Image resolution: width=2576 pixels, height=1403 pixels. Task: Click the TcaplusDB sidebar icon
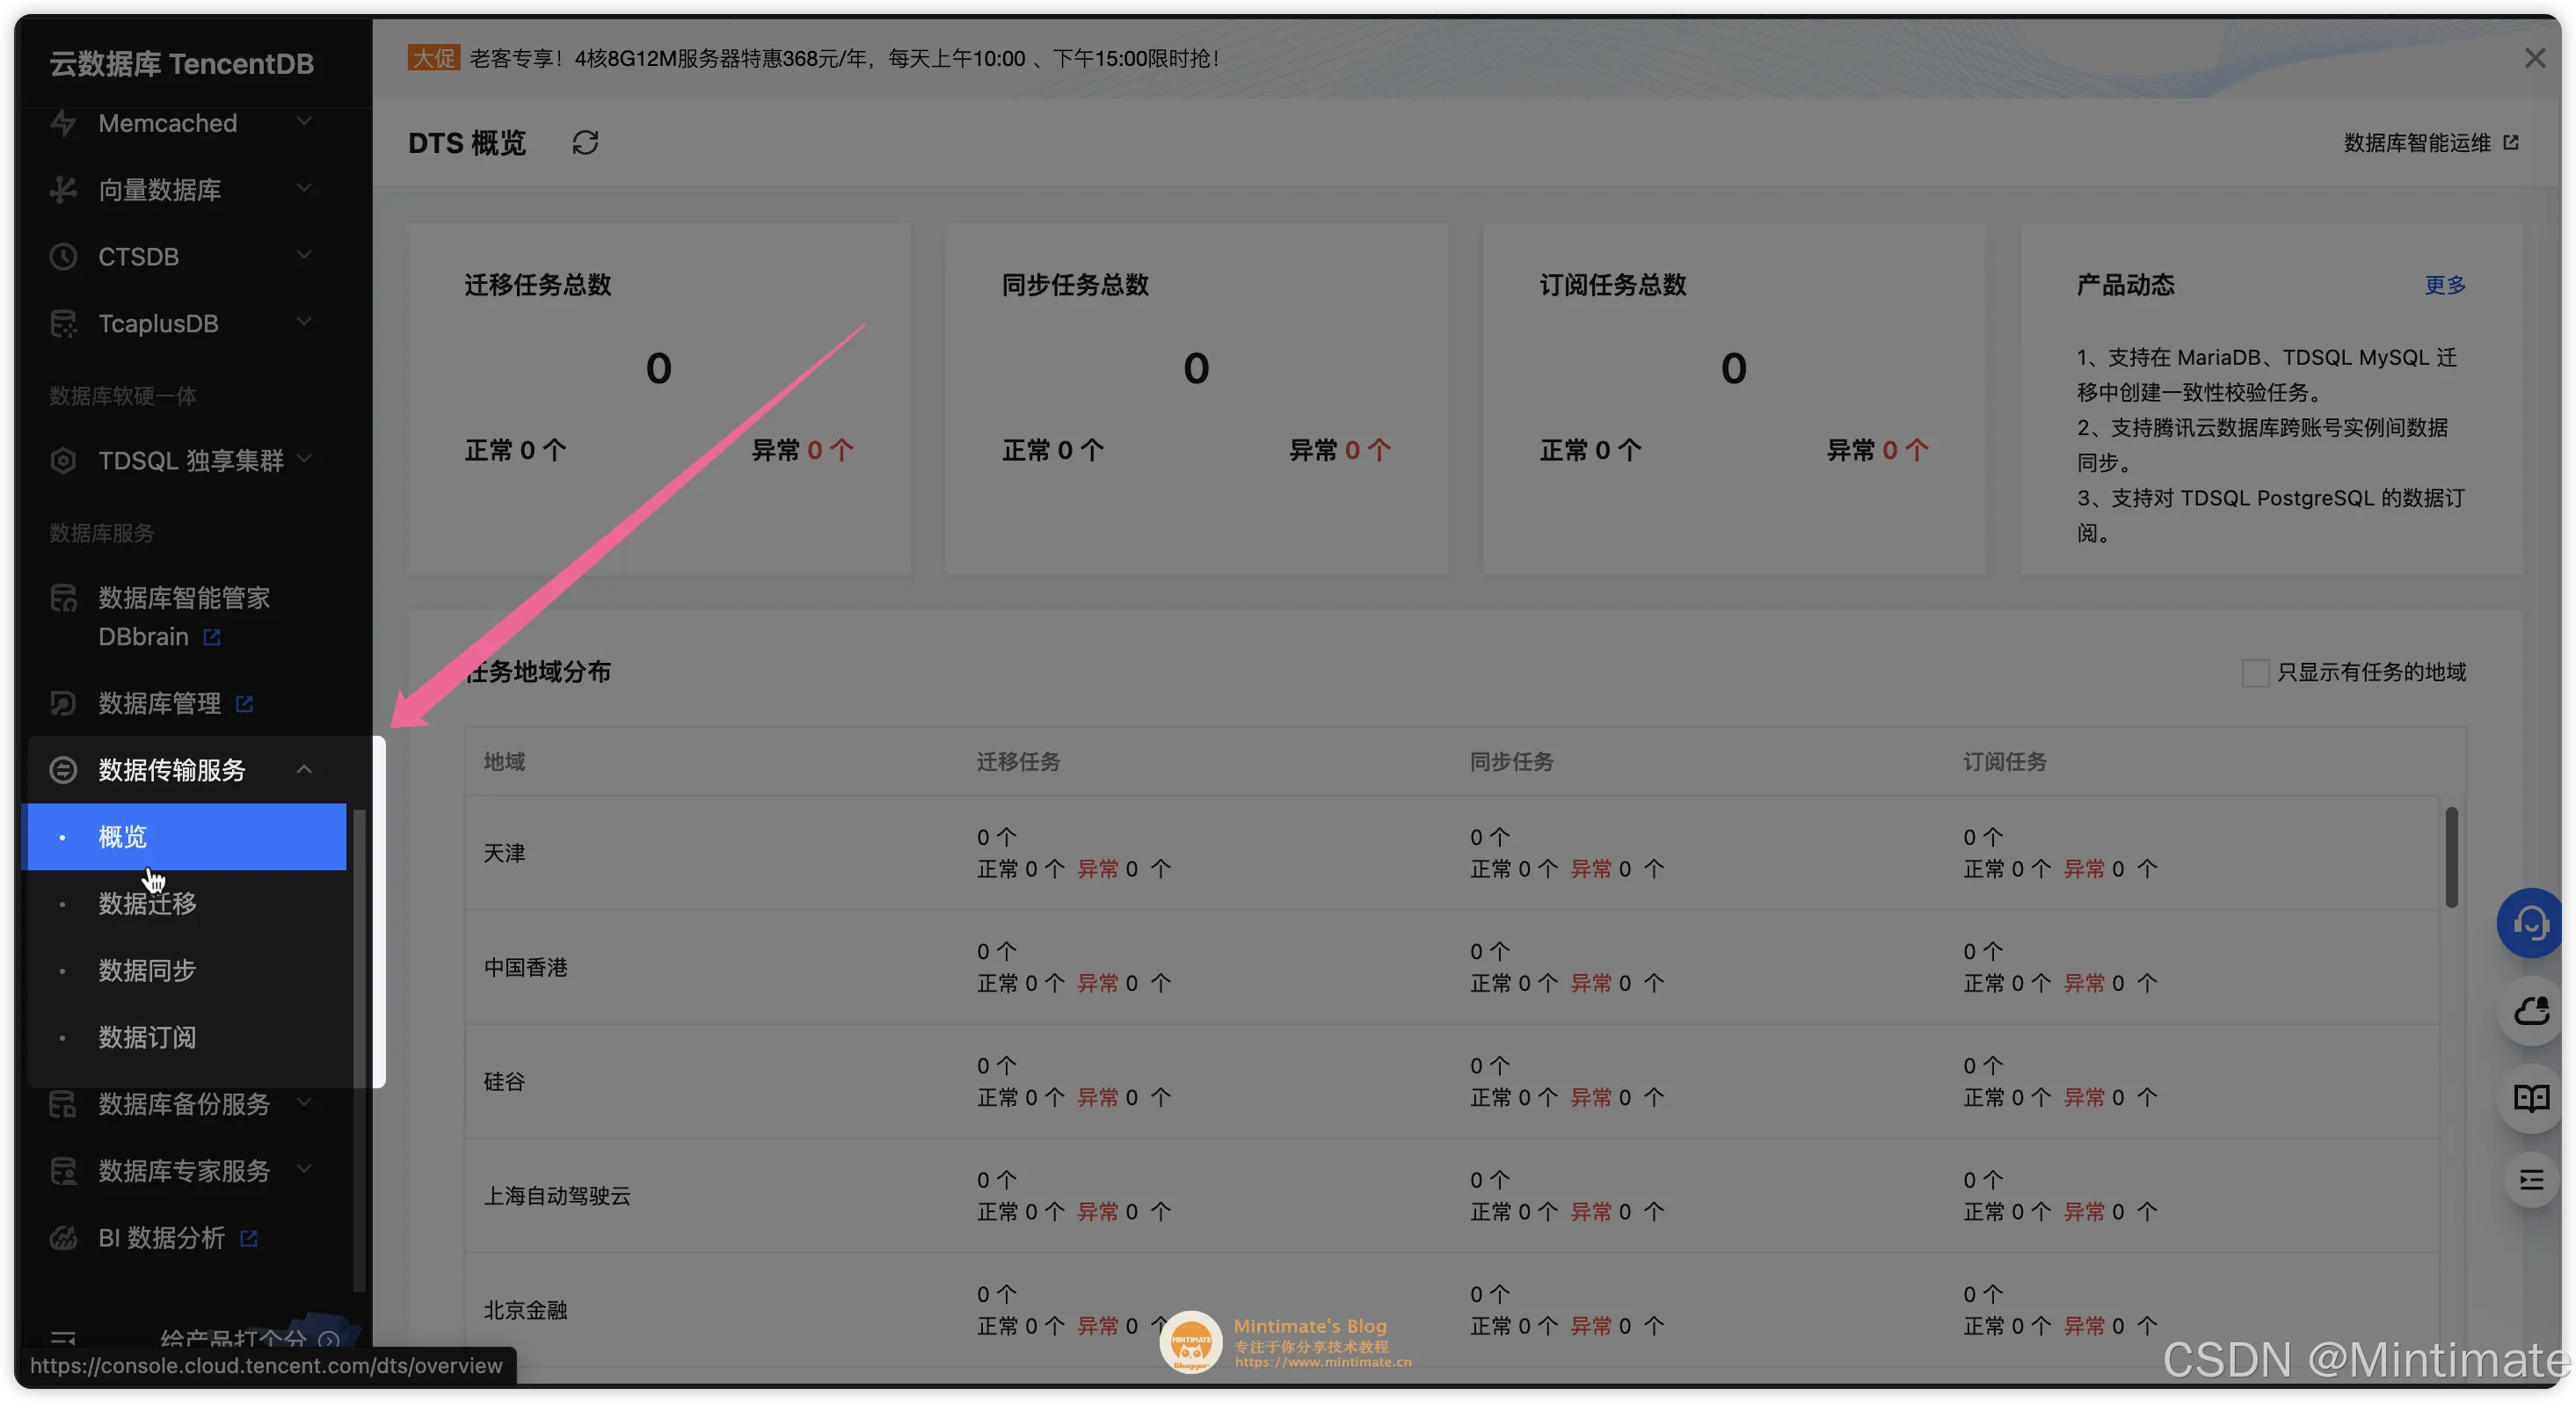click(x=63, y=324)
